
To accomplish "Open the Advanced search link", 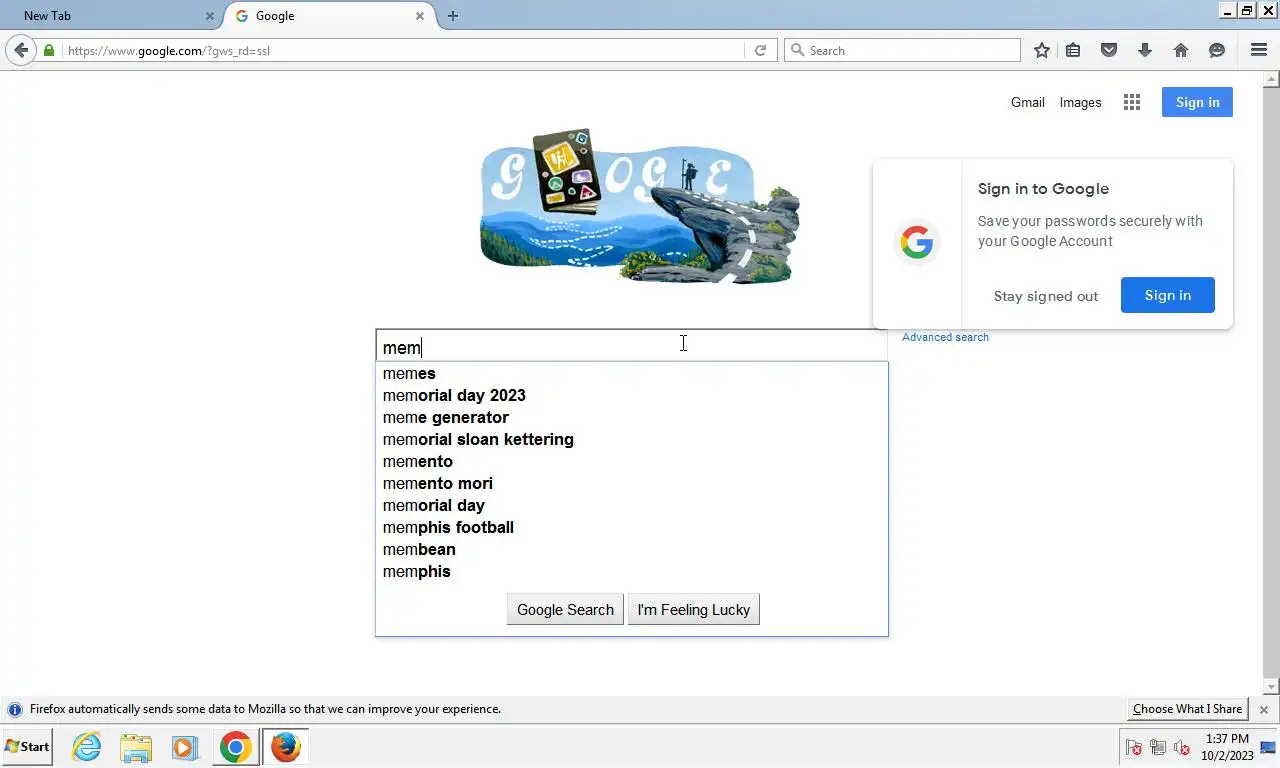I will click(945, 337).
